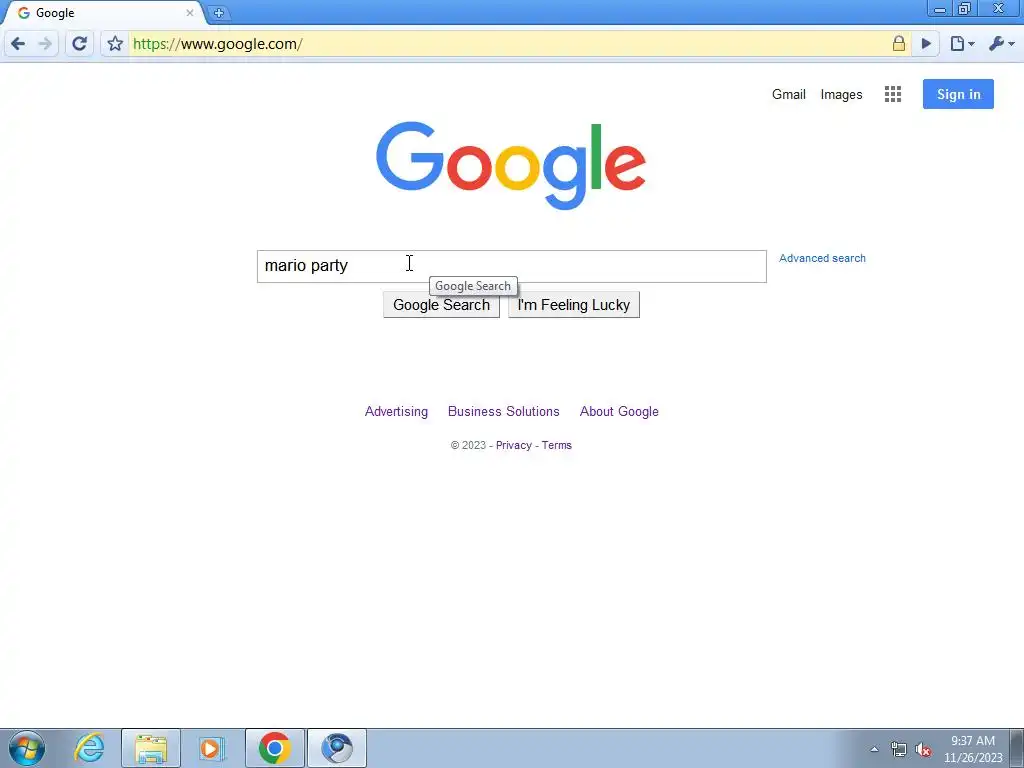Screen dimensions: 1024x768
Task: Close the Google tab
Action: pyautogui.click(x=189, y=12)
